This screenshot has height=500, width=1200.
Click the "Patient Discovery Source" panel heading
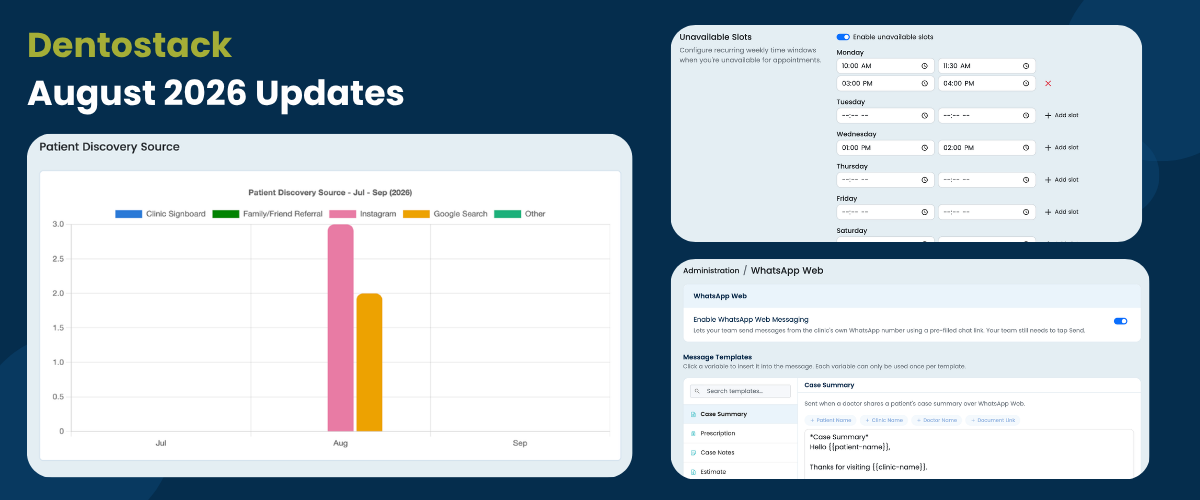click(110, 147)
